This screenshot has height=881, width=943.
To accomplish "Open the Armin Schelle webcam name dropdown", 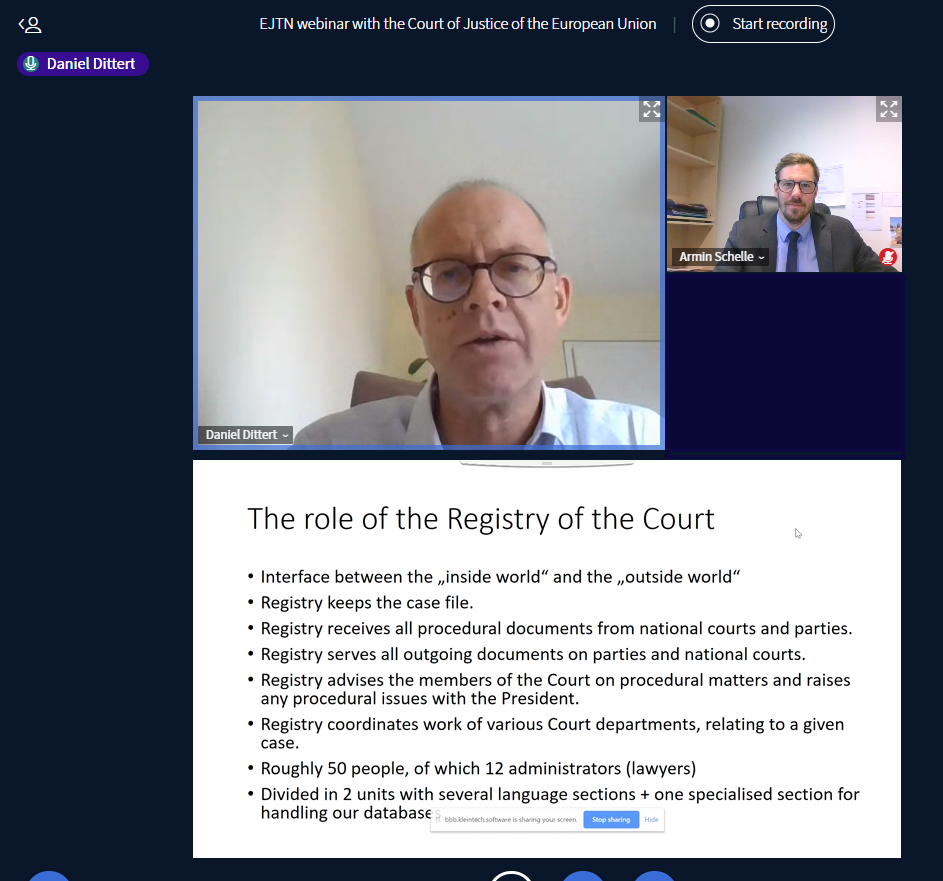I will click(x=720, y=257).
